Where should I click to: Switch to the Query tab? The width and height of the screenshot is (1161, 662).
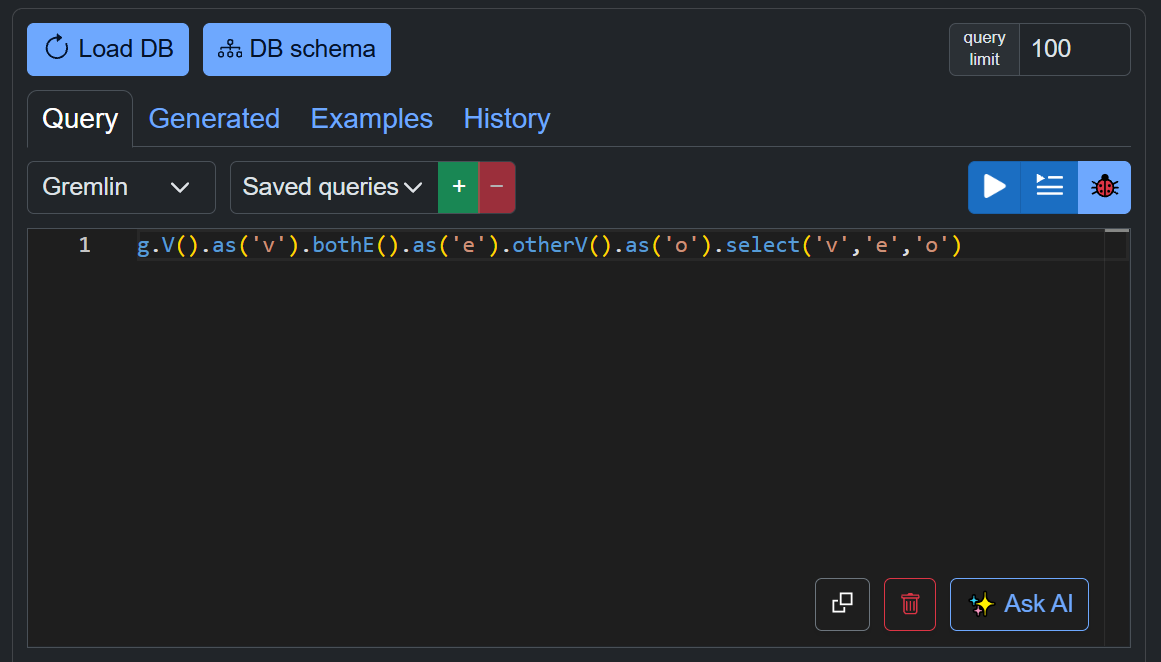pyautogui.click(x=80, y=118)
